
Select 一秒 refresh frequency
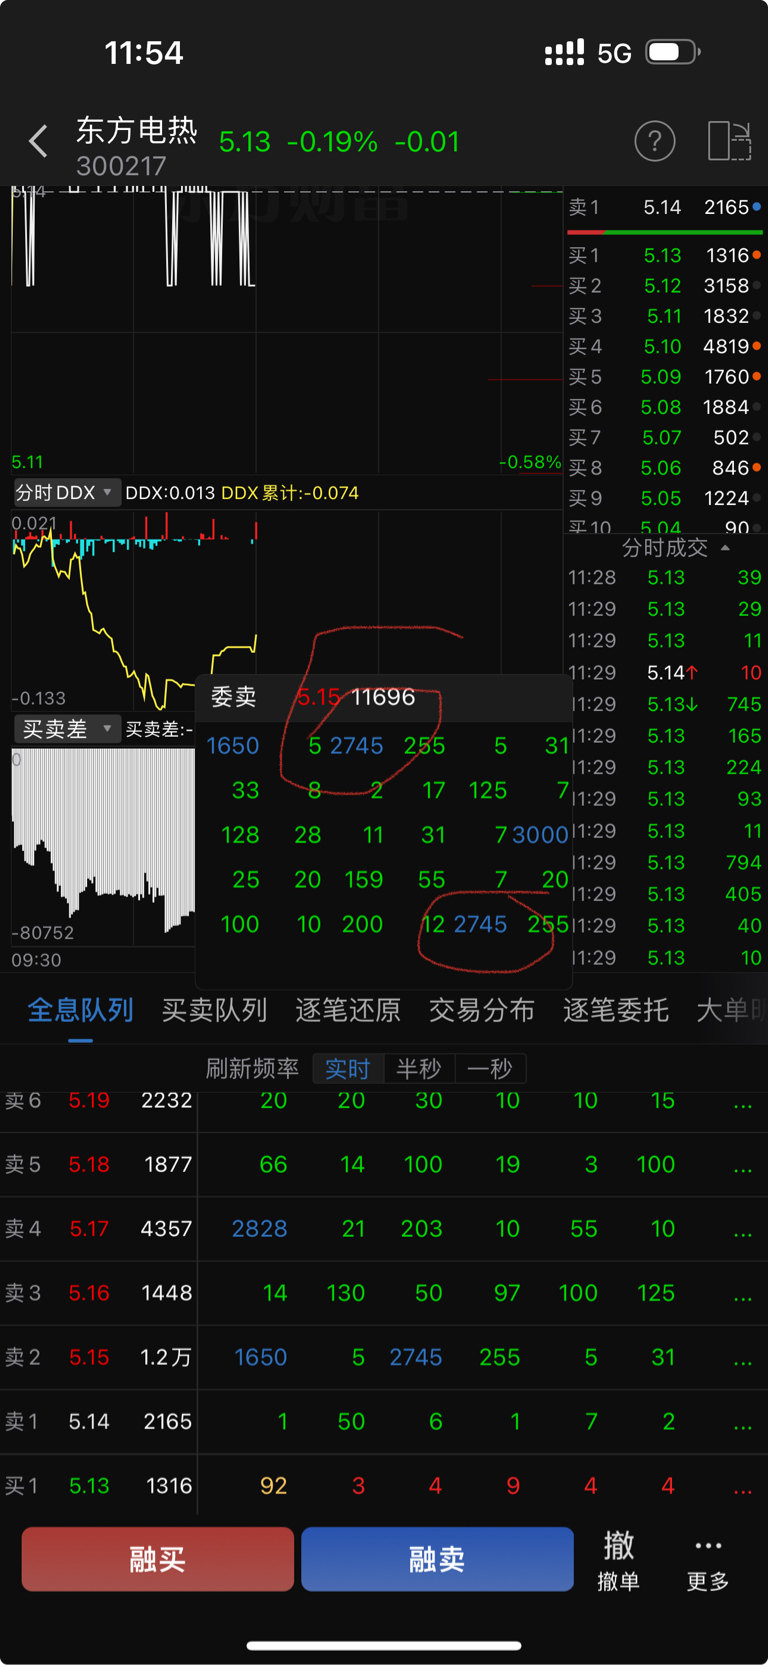tap(490, 1069)
